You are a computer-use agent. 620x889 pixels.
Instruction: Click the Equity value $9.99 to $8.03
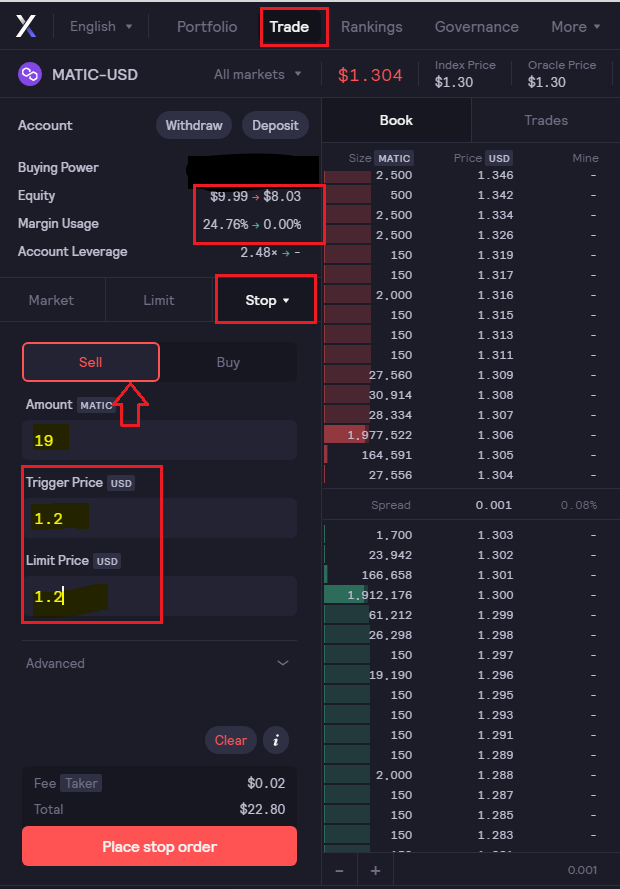(256, 196)
